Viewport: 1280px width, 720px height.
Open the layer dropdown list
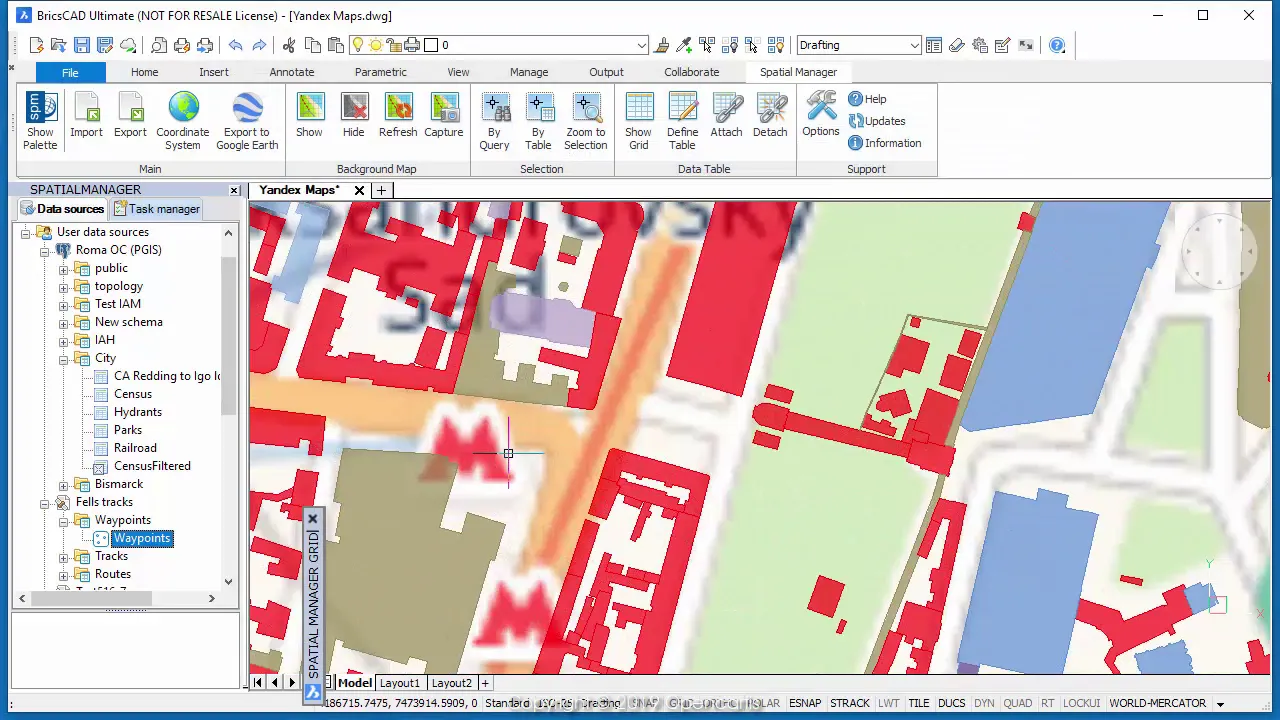coord(642,45)
